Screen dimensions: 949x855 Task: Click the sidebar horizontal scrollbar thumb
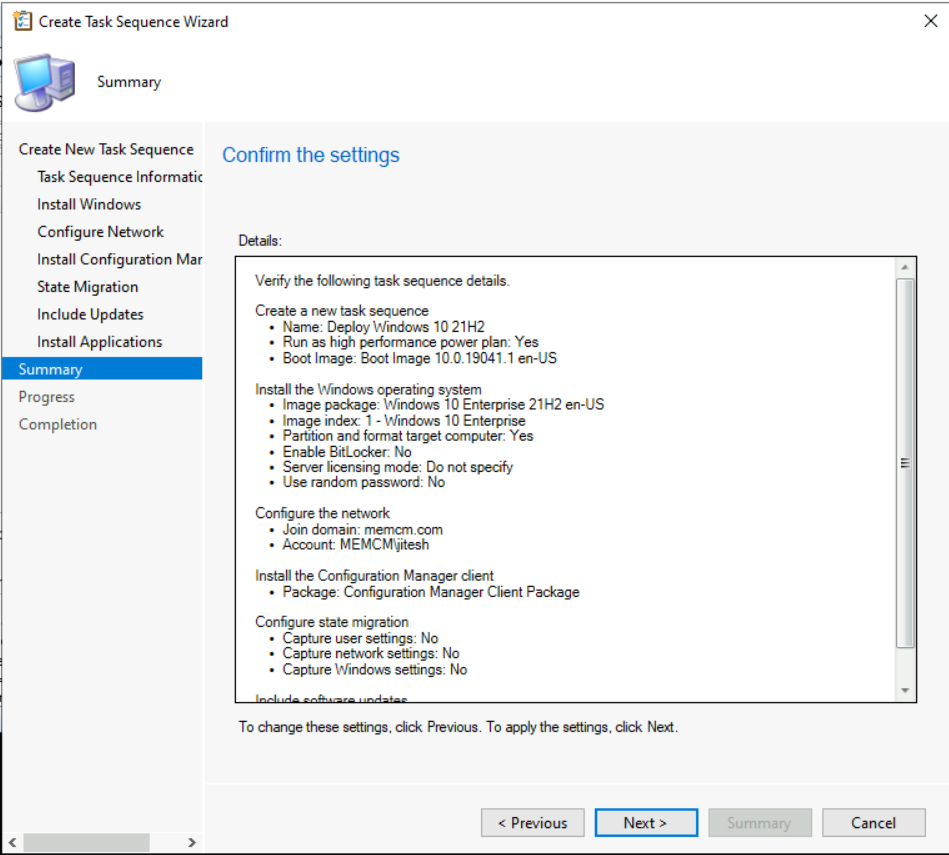86,842
